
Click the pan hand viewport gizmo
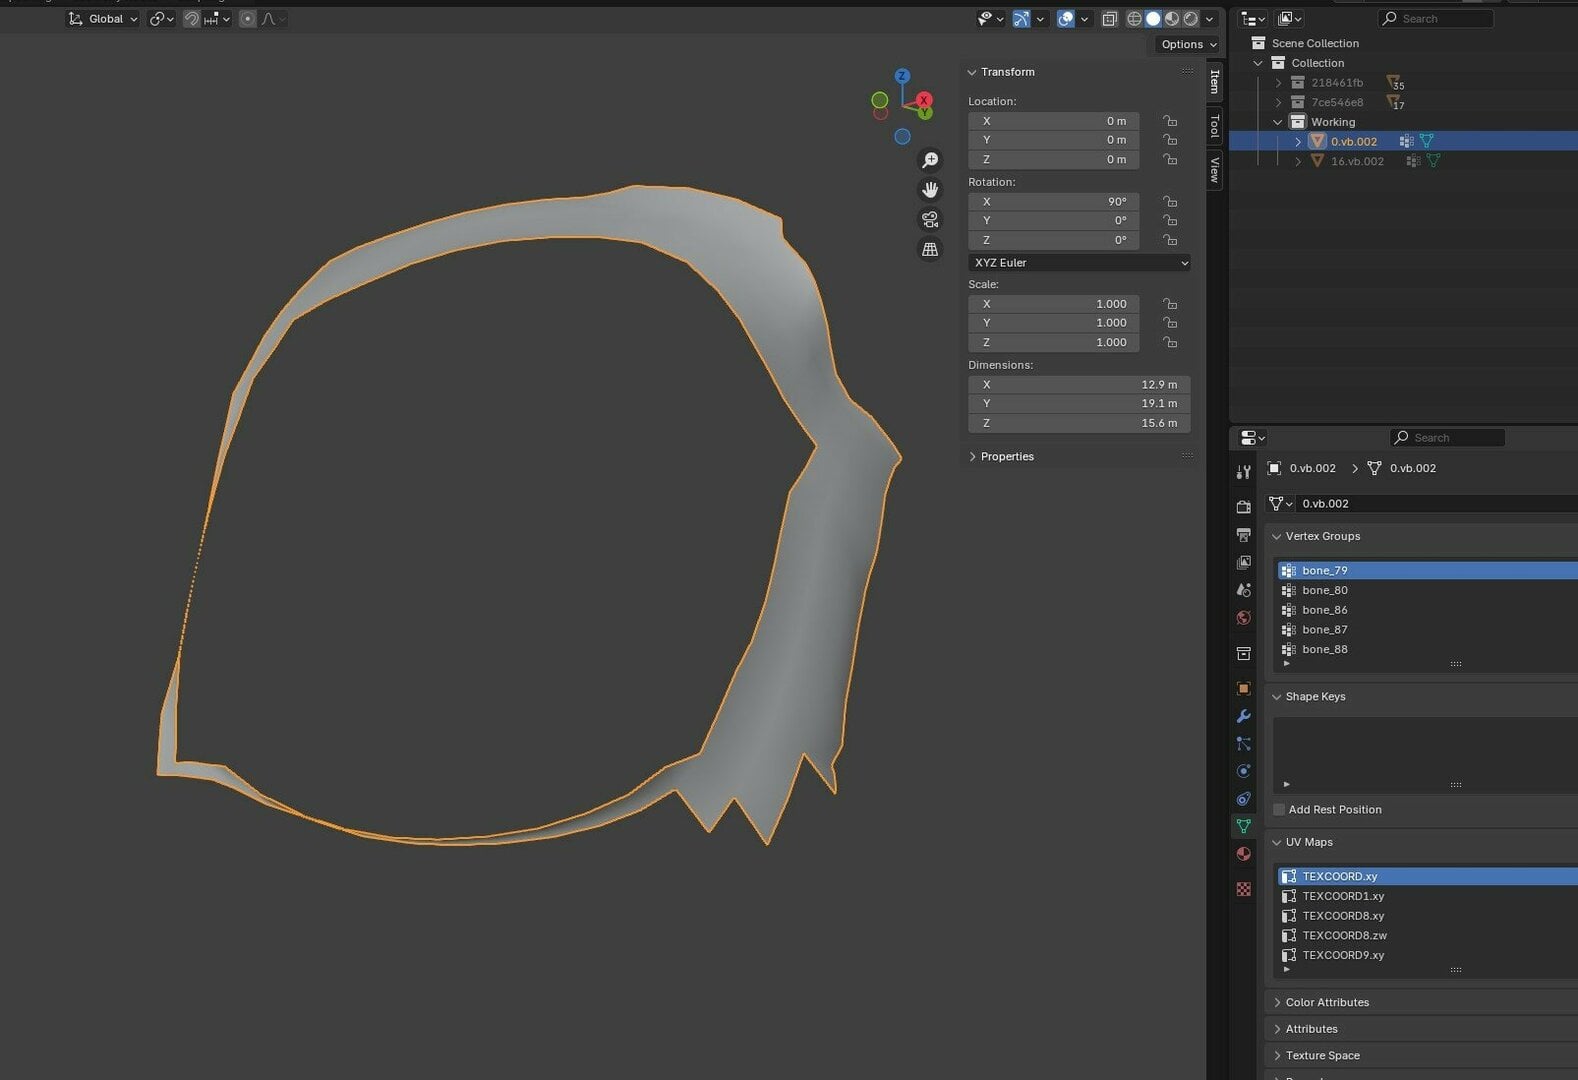point(930,190)
